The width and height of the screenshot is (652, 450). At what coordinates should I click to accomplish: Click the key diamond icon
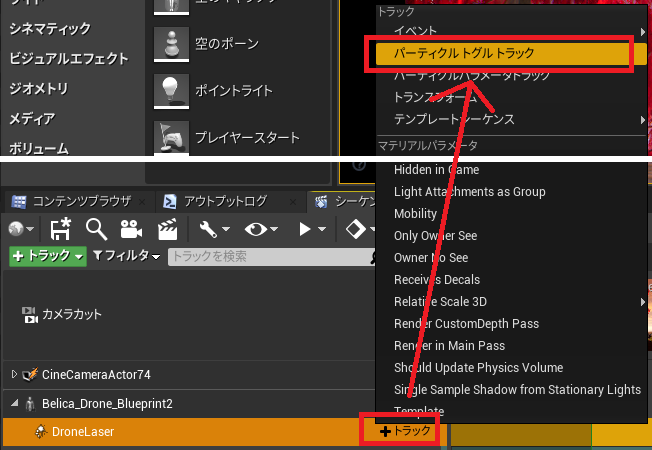(356, 229)
